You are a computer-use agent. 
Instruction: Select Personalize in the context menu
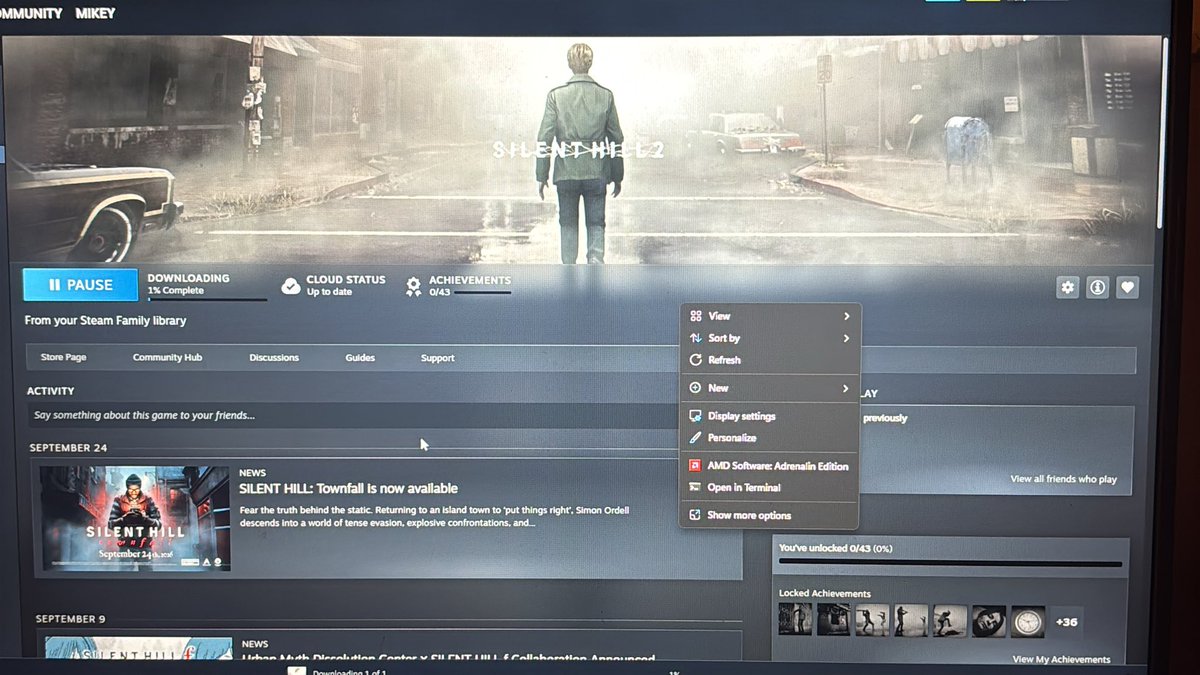tap(732, 438)
